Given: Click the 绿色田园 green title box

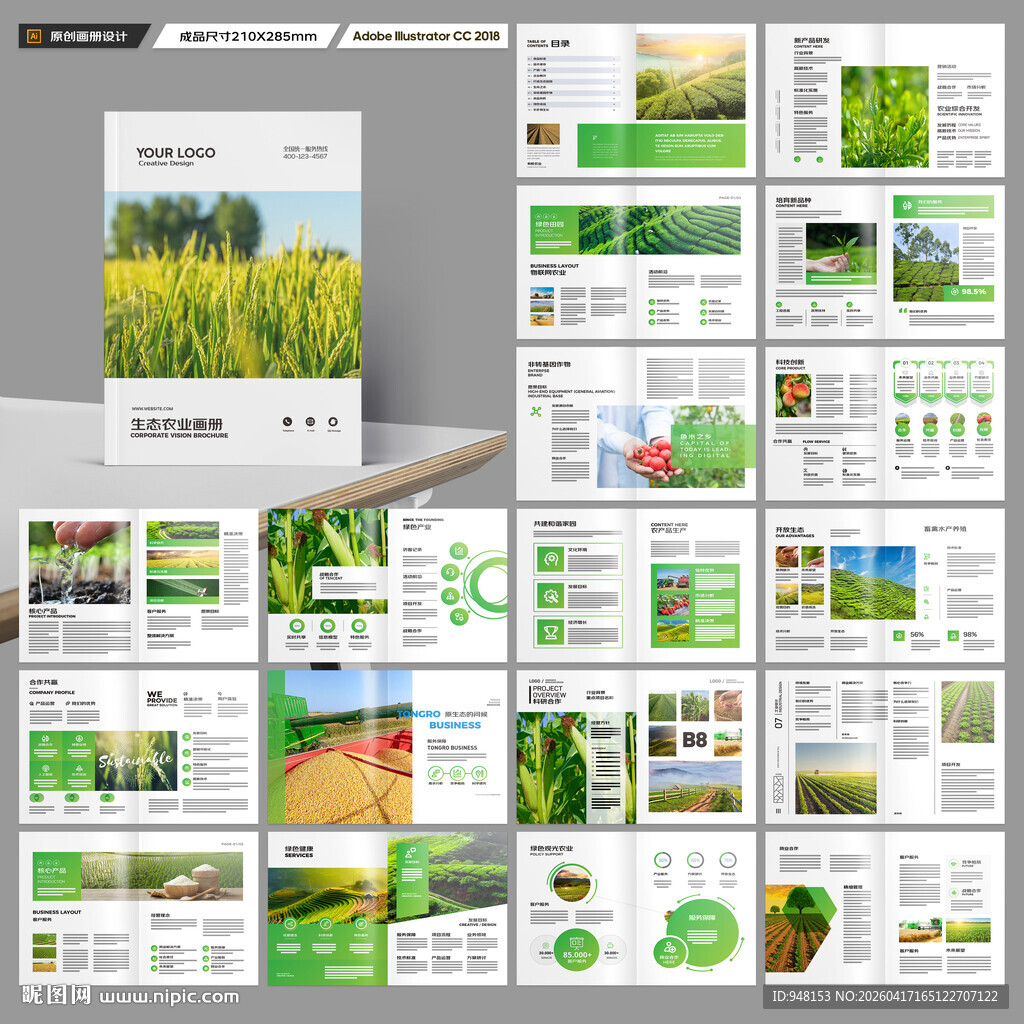Looking at the screenshot, I should pyautogui.click(x=554, y=231).
